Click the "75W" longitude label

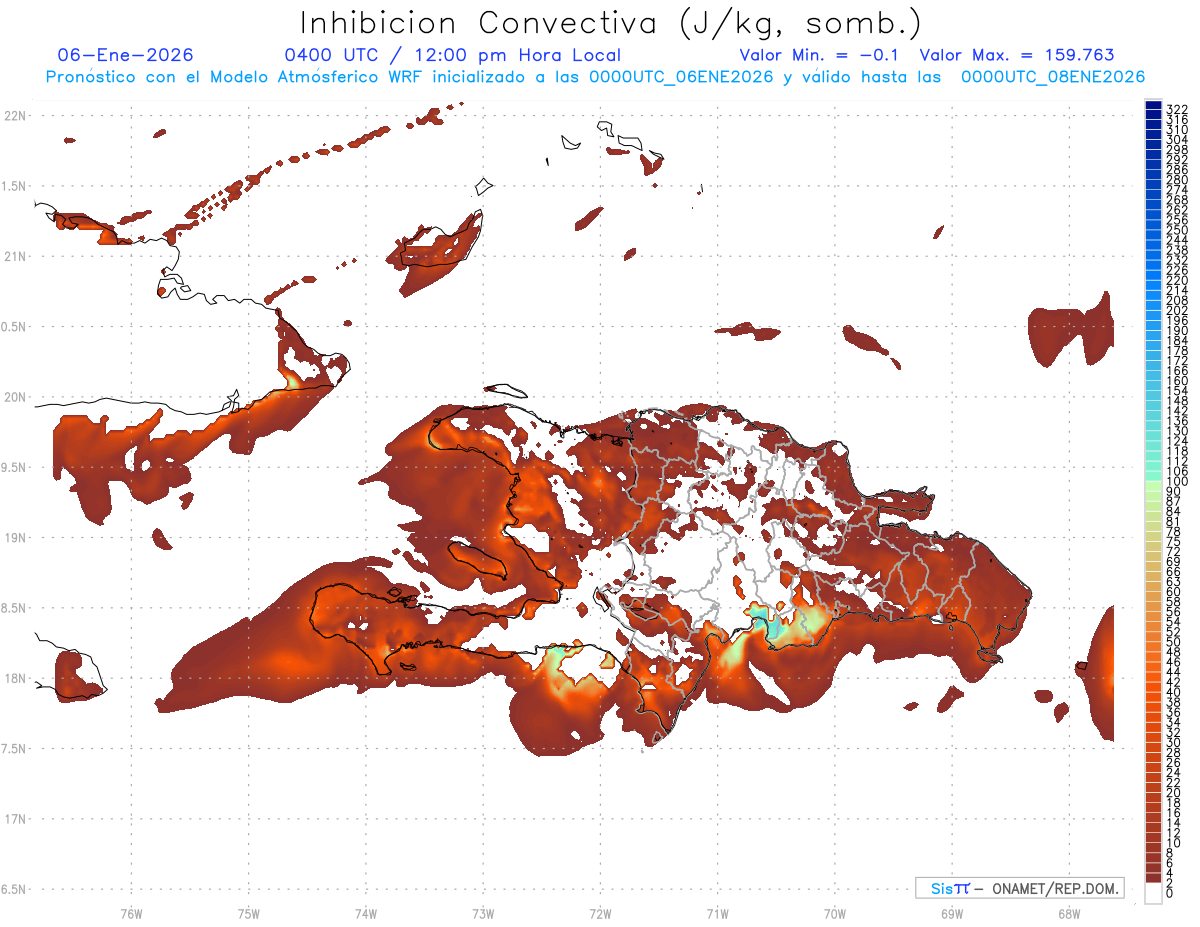click(248, 913)
